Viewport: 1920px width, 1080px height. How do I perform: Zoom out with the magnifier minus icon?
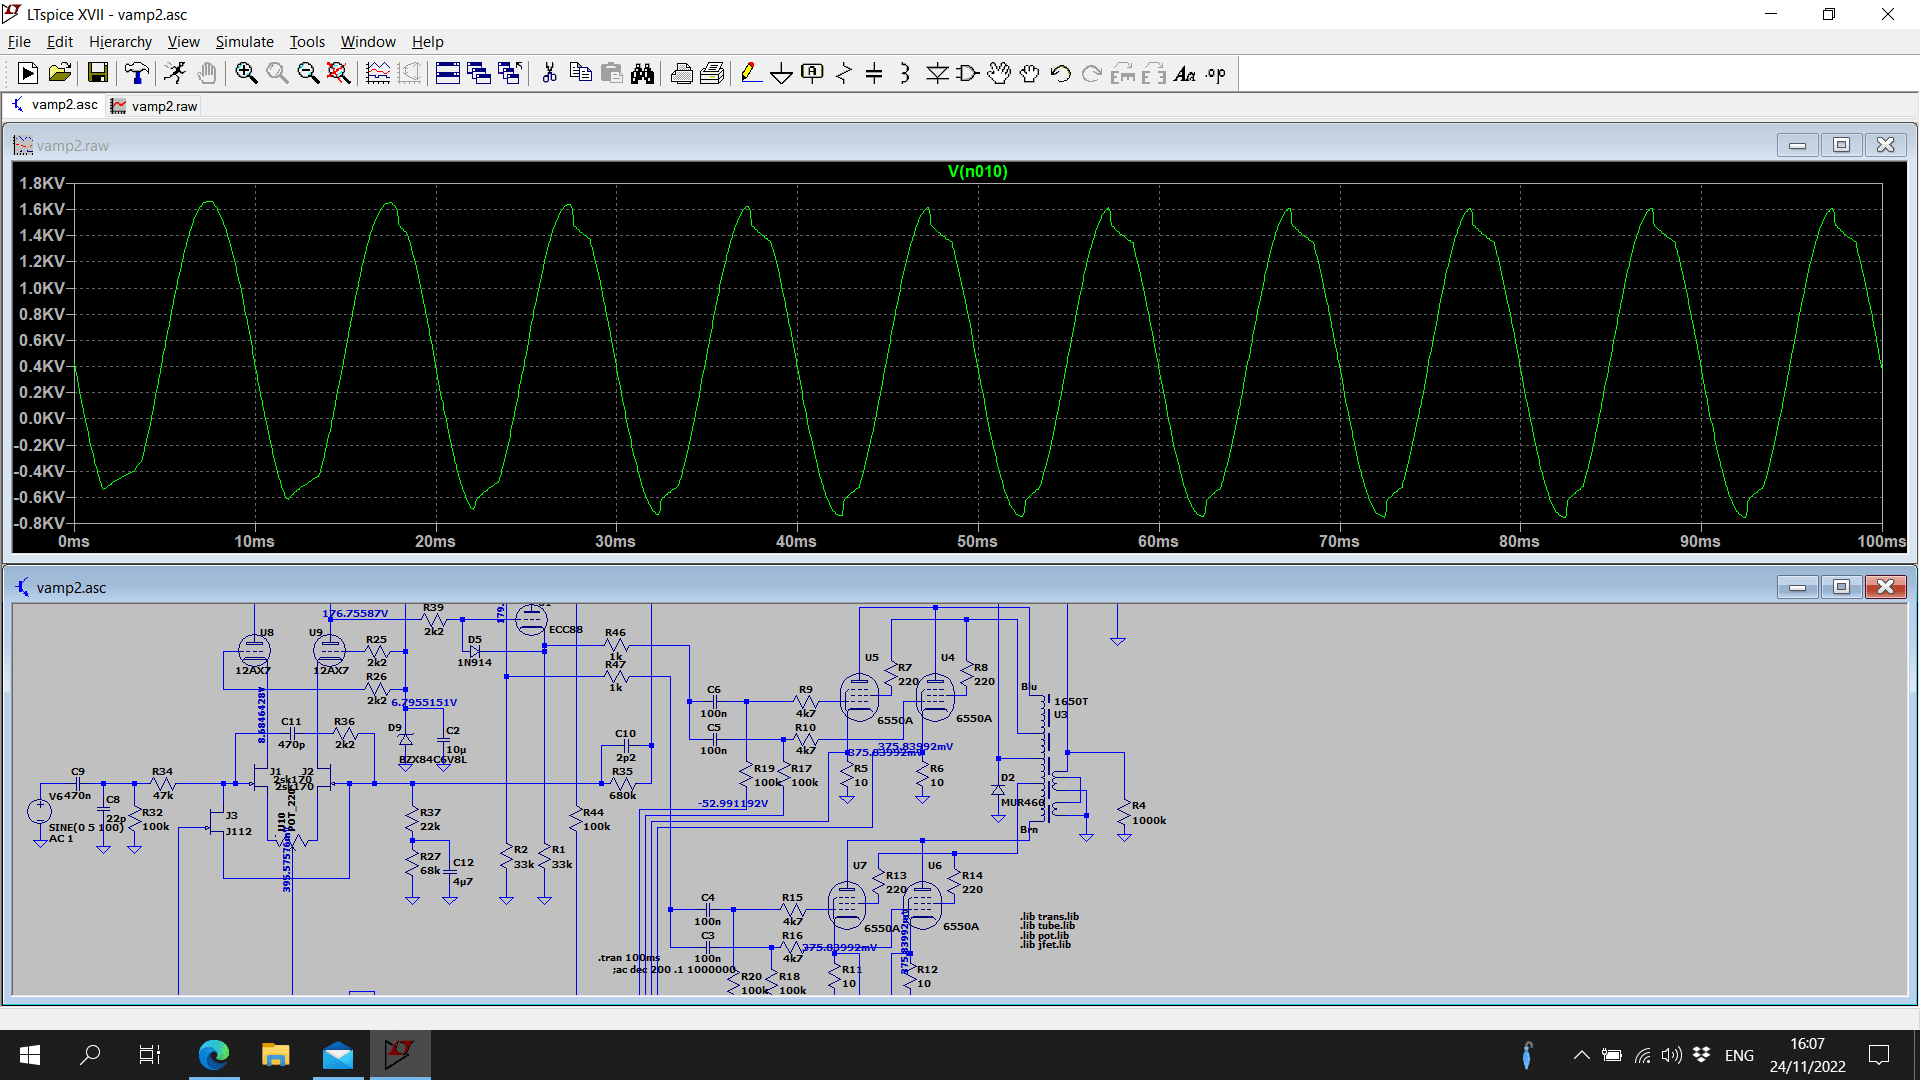point(308,73)
